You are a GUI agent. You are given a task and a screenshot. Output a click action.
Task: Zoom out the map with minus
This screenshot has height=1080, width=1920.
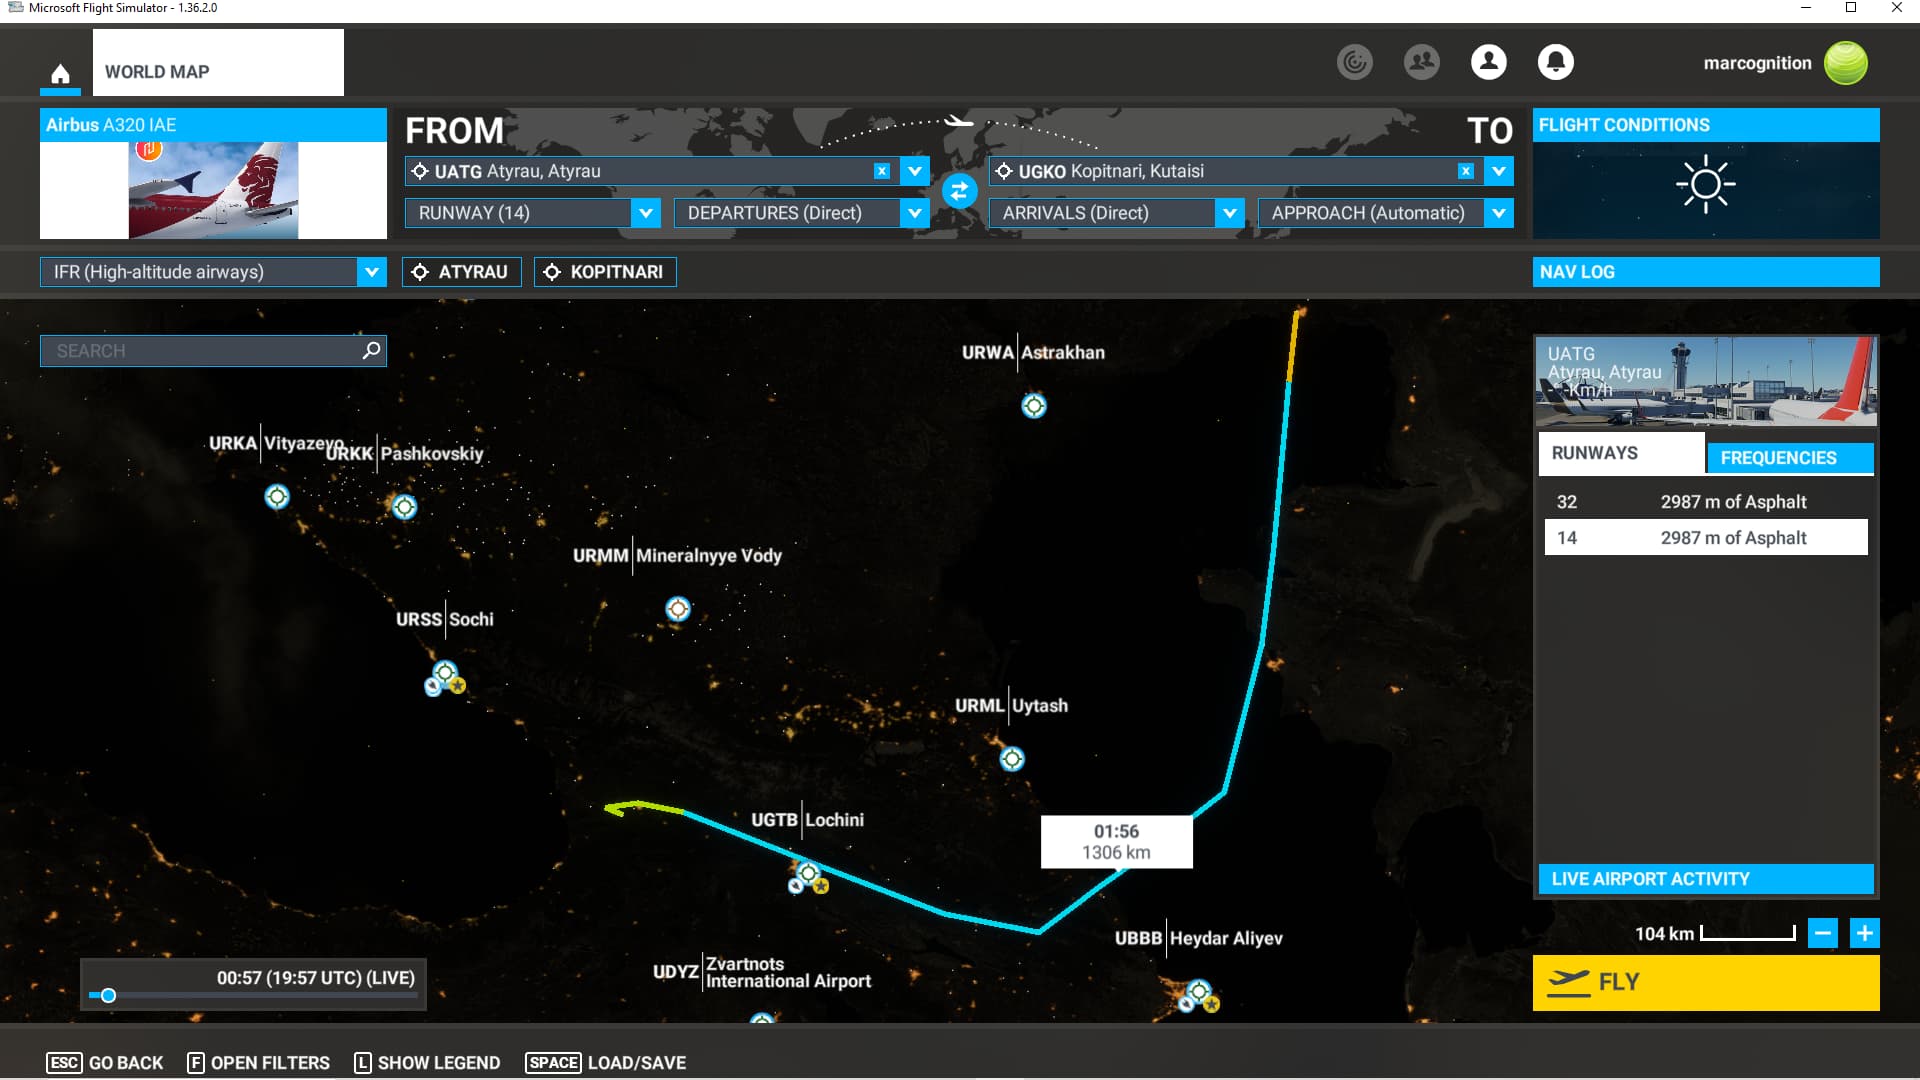tap(1823, 933)
